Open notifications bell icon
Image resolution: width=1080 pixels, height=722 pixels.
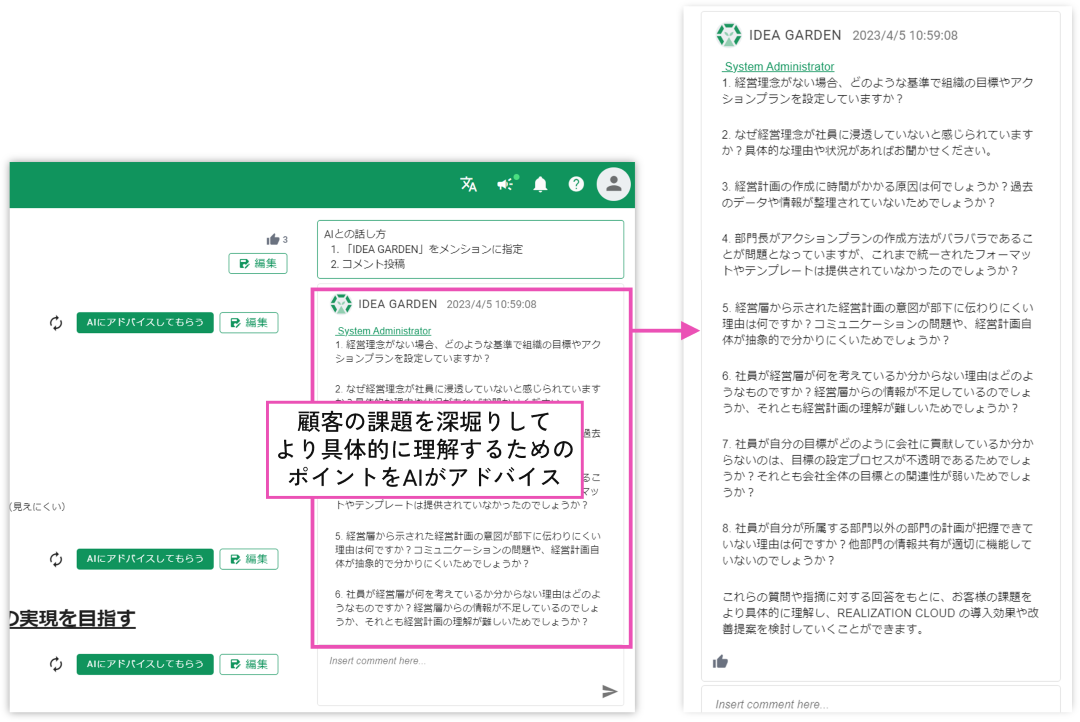tap(541, 184)
